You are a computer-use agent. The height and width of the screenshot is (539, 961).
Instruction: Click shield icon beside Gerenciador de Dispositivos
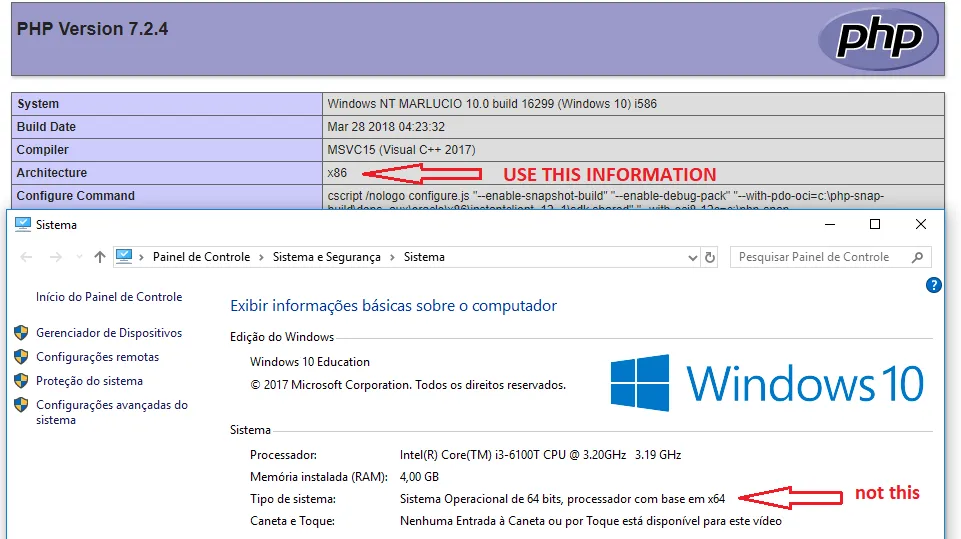click(x=21, y=333)
